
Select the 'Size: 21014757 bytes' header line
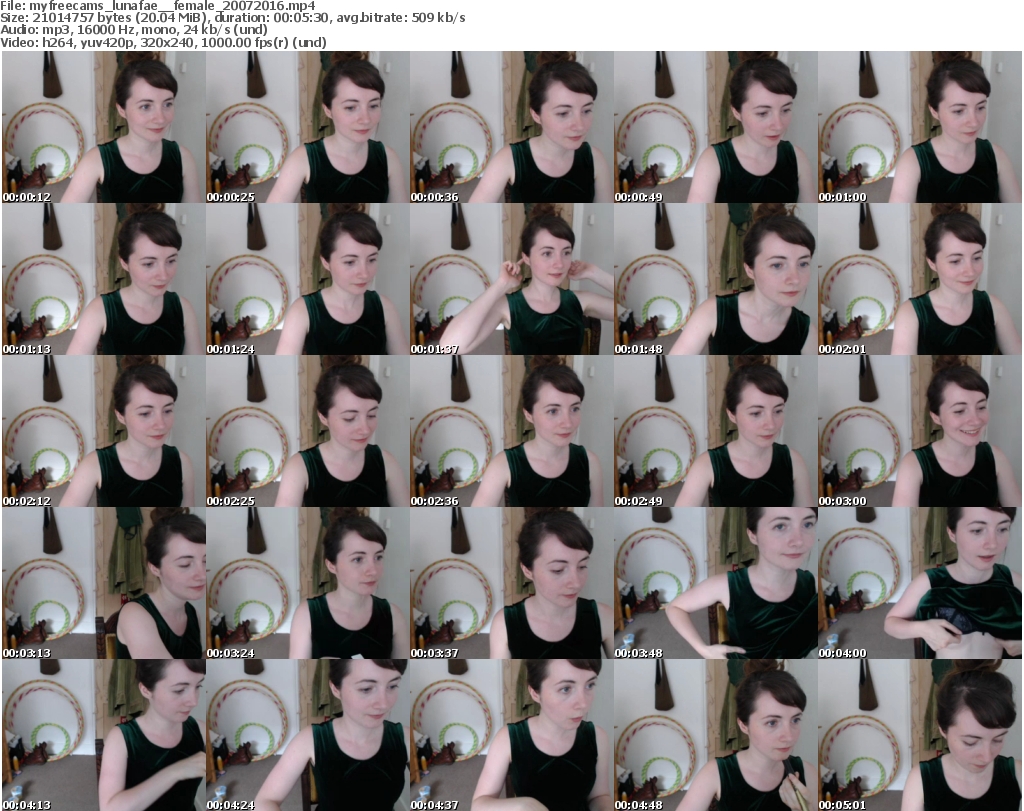(232, 18)
